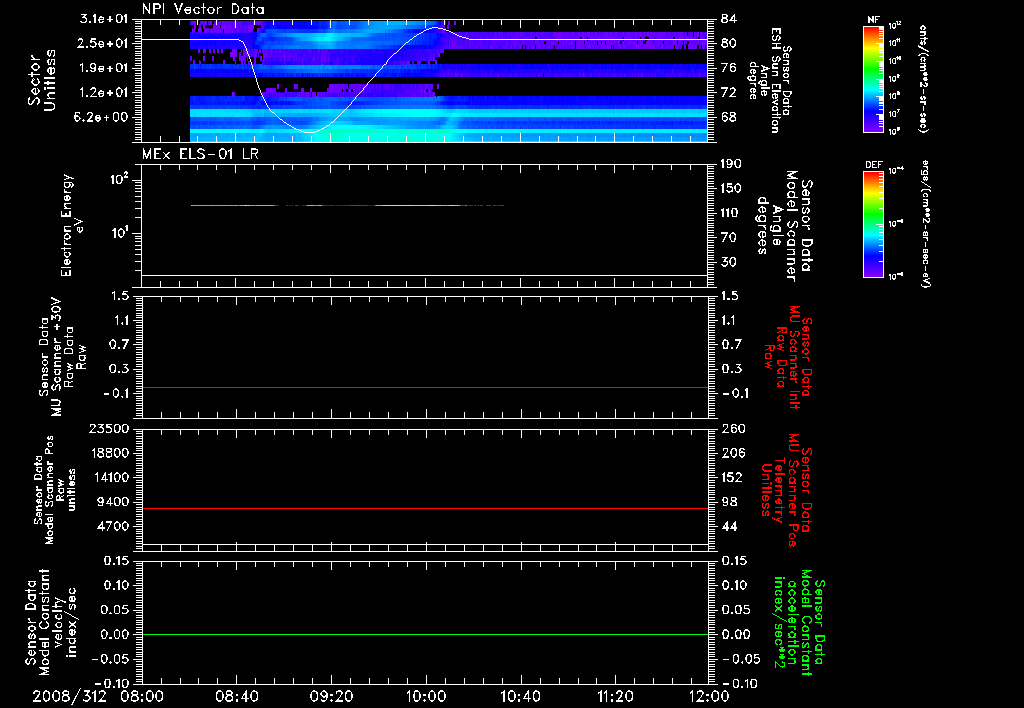Click the red trace in MU Scanner +30V panel
The width and height of the screenshot is (1024, 708).
425,388
